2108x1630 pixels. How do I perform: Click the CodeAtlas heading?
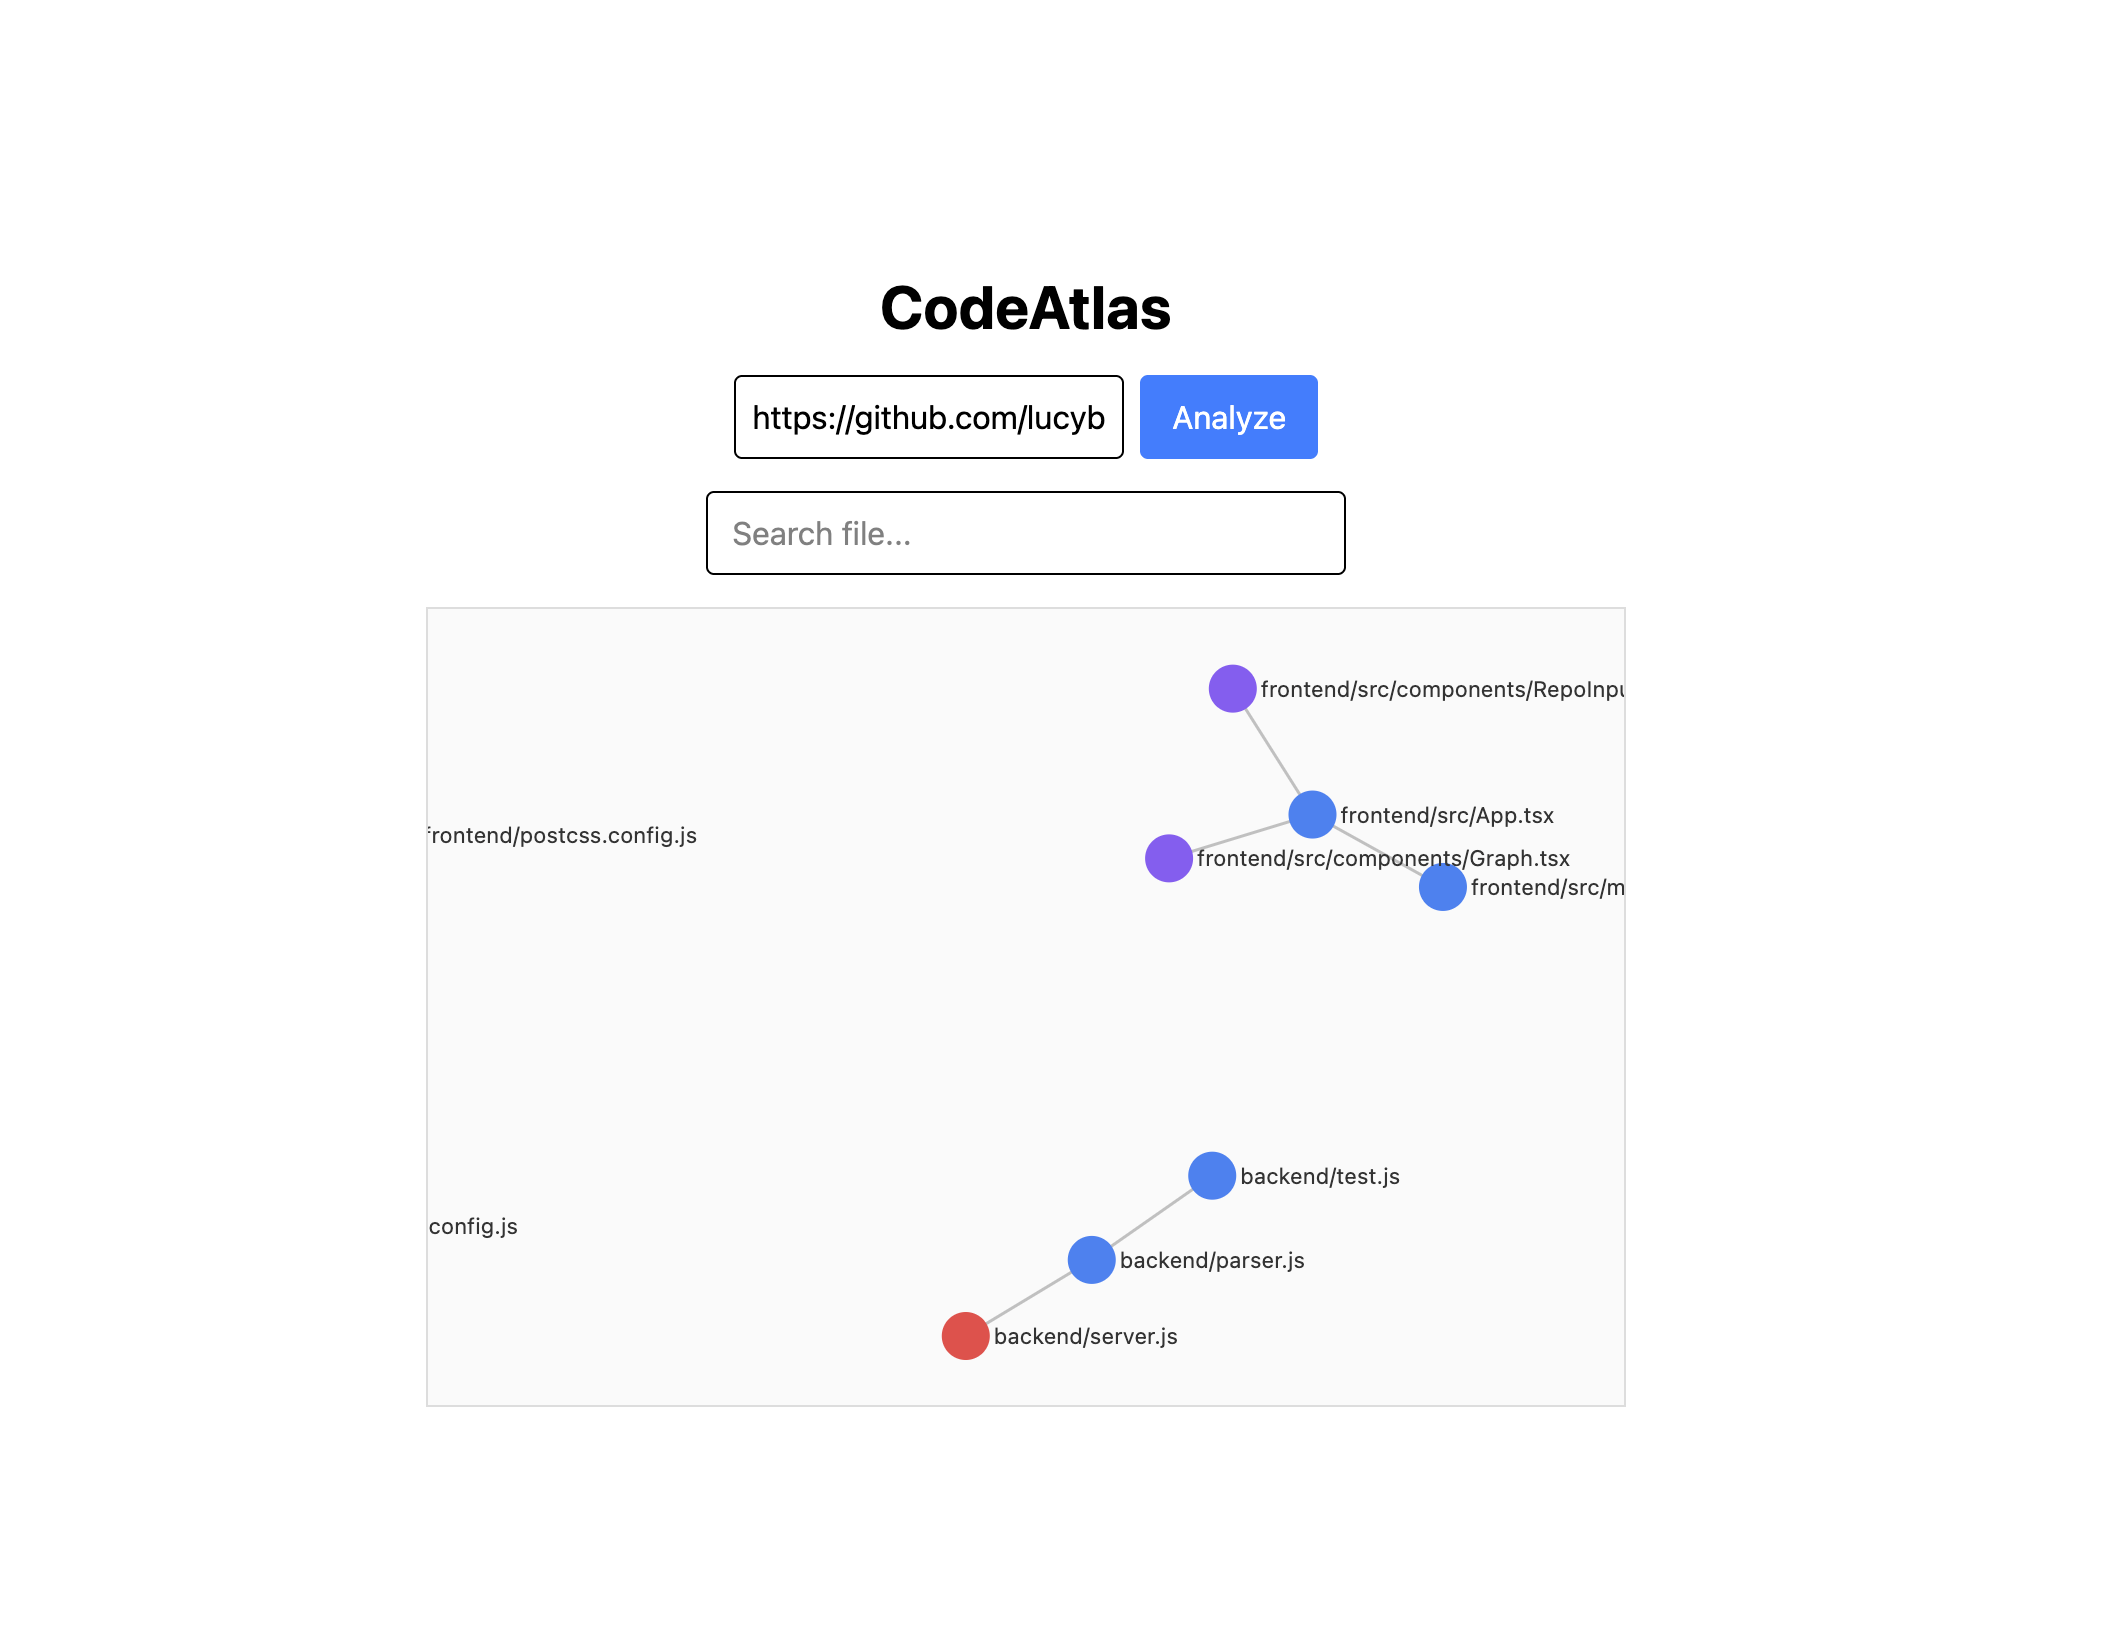coord(1027,308)
